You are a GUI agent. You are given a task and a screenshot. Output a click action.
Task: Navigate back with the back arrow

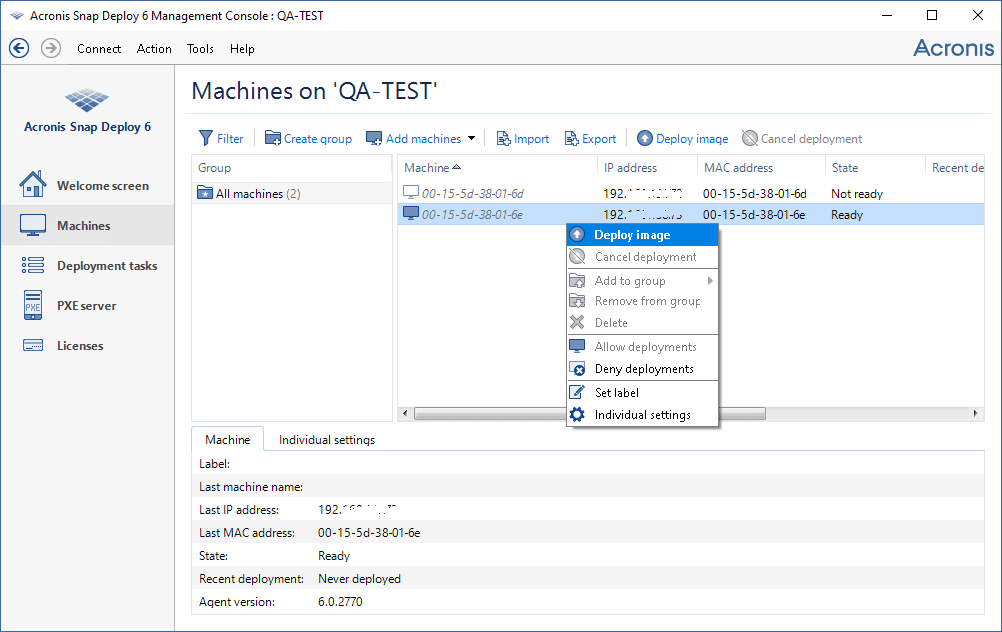pyautogui.click(x=19, y=48)
